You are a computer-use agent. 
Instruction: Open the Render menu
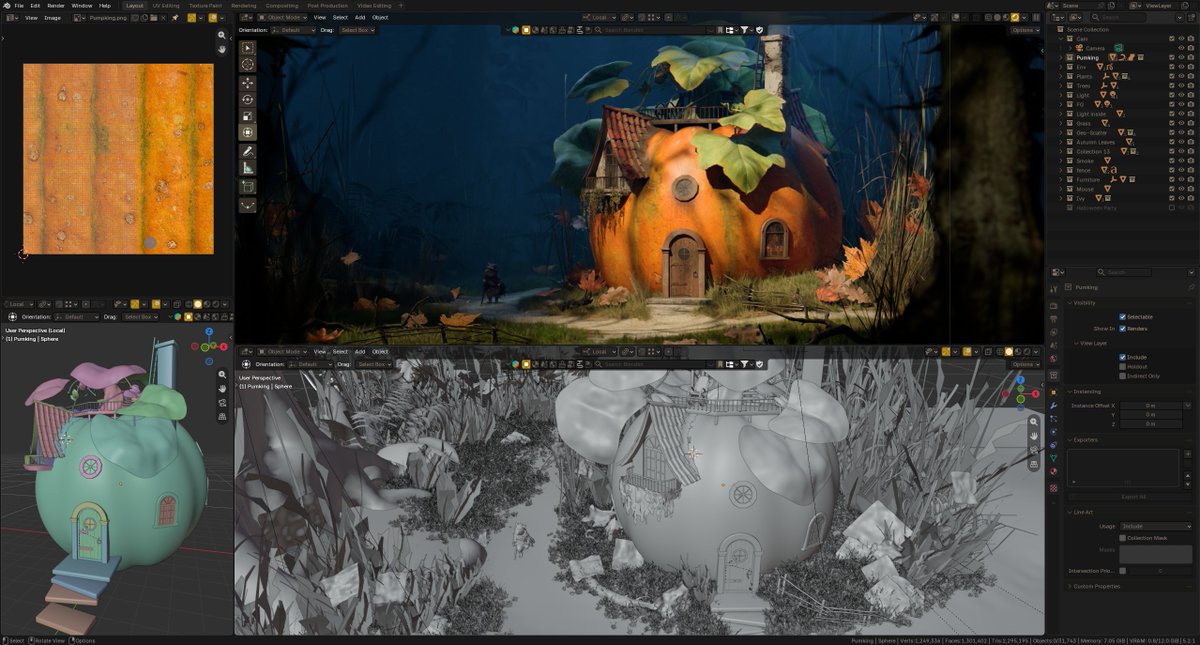(56, 5)
